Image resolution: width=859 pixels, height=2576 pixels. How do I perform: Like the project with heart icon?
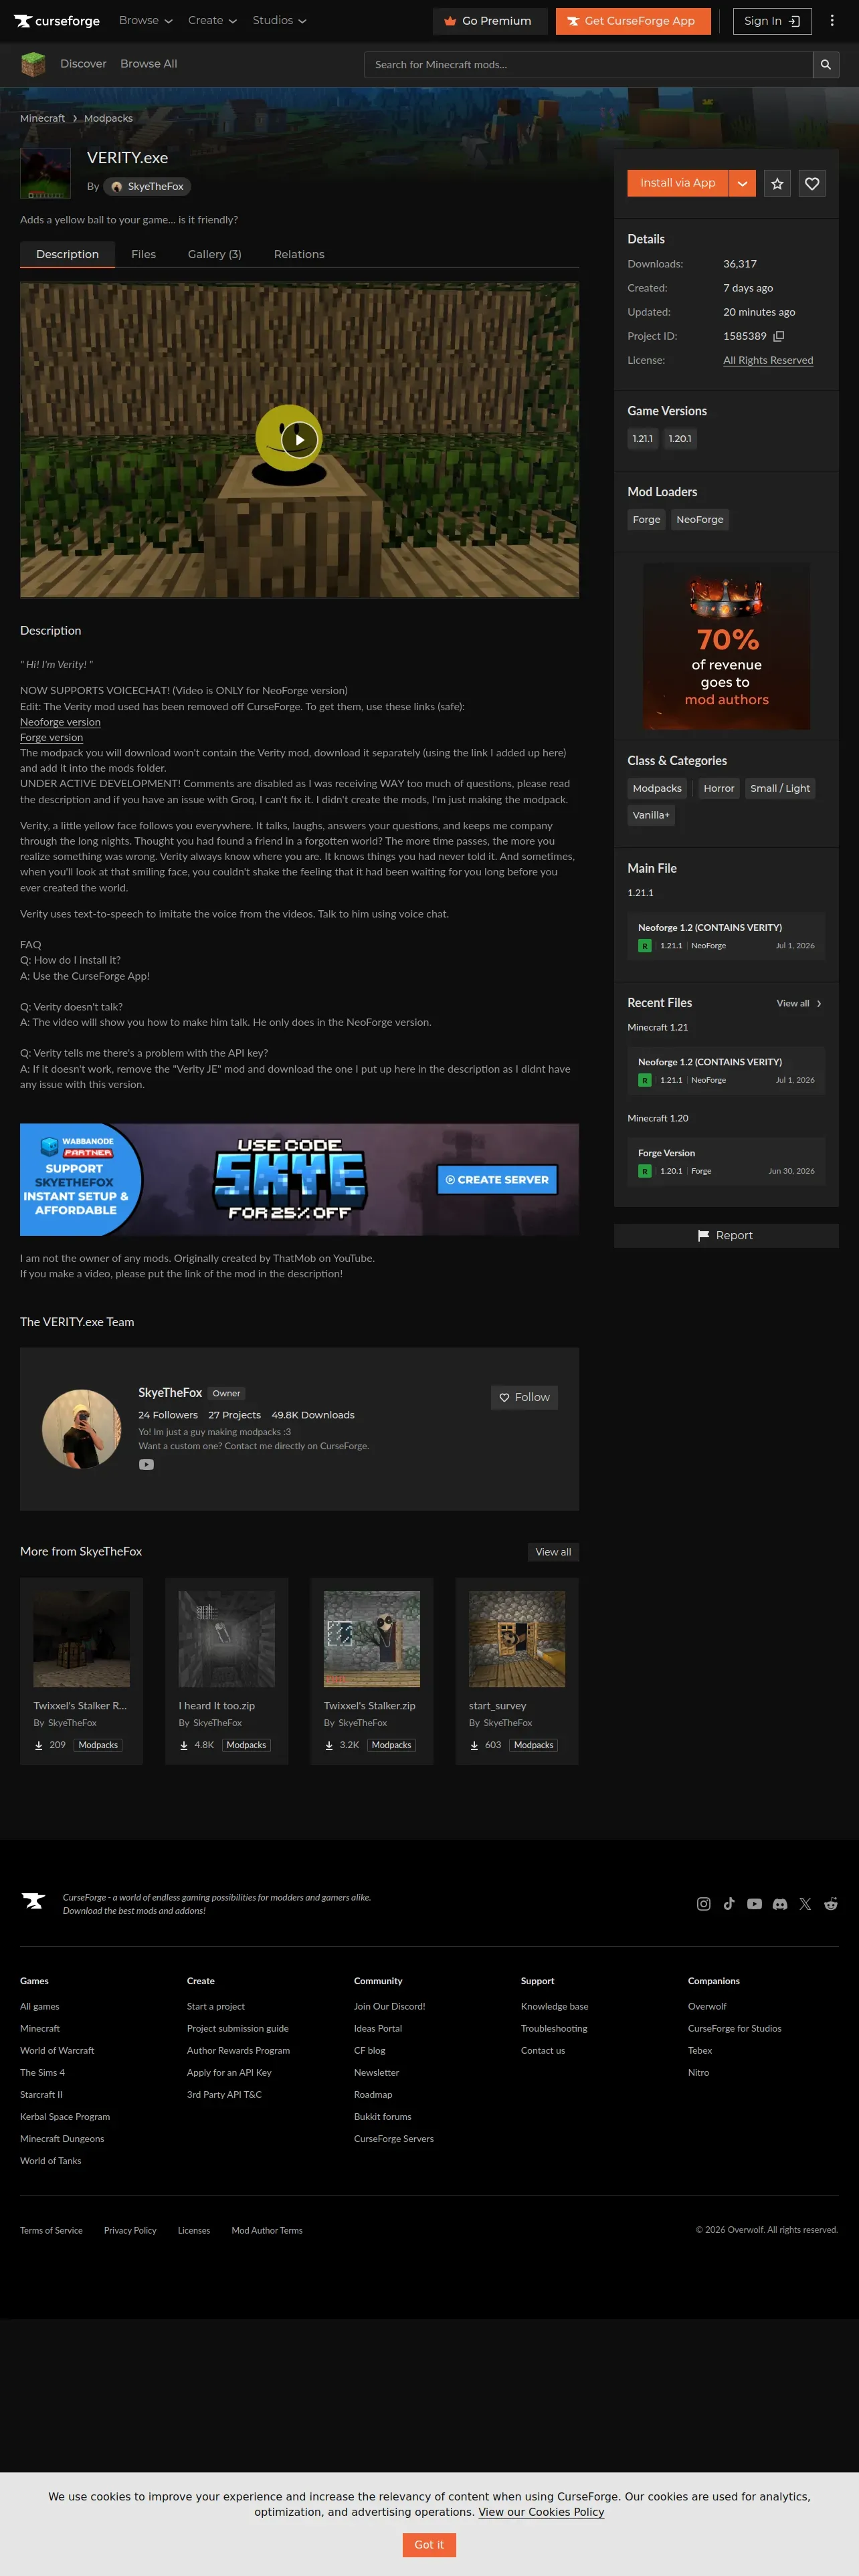tap(812, 183)
